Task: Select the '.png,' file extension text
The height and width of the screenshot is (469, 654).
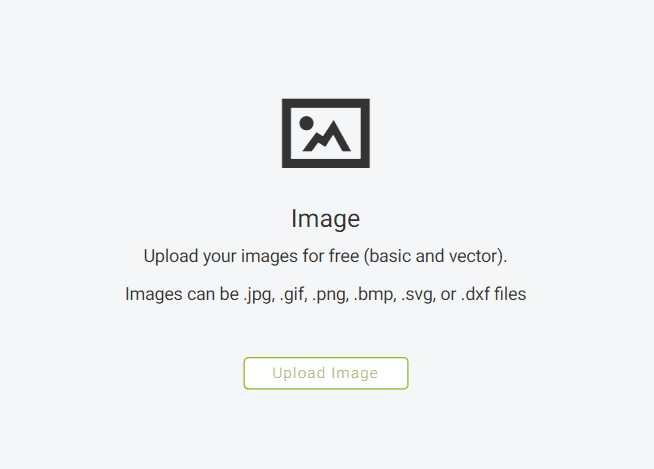Action: coord(330,294)
